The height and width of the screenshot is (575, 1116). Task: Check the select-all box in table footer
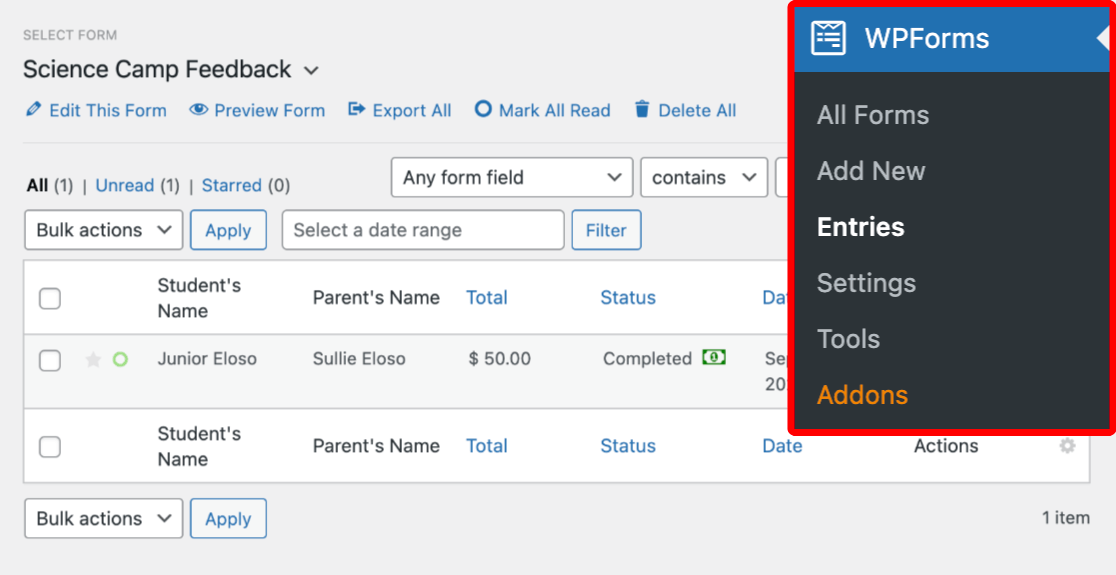tap(50, 447)
